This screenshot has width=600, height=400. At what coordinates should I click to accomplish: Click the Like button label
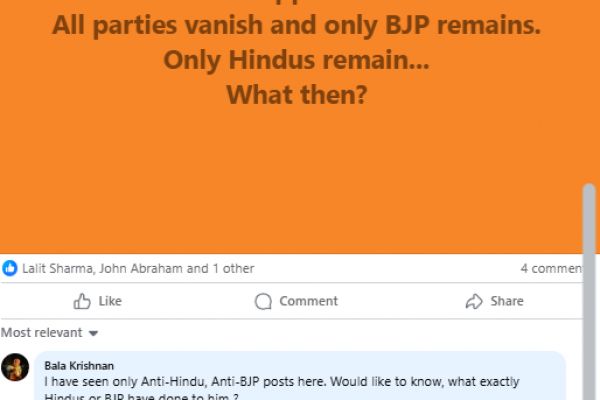pyautogui.click(x=110, y=301)
